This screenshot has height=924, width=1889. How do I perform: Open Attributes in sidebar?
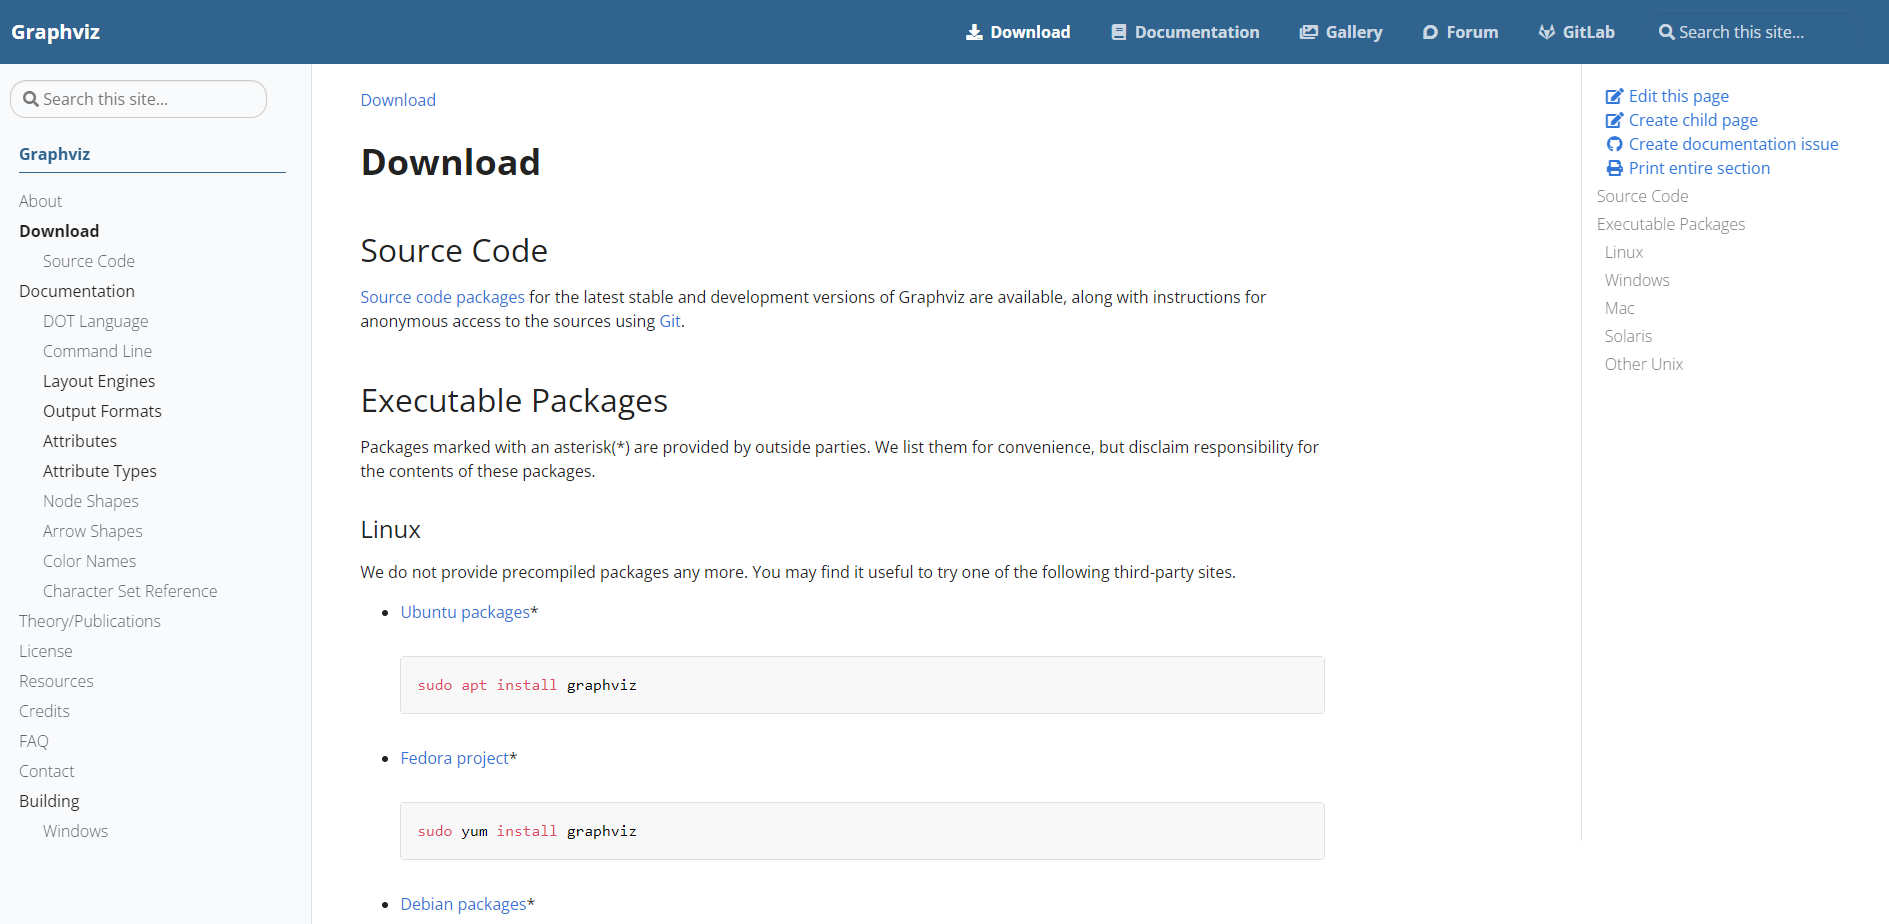click(80, 441)
